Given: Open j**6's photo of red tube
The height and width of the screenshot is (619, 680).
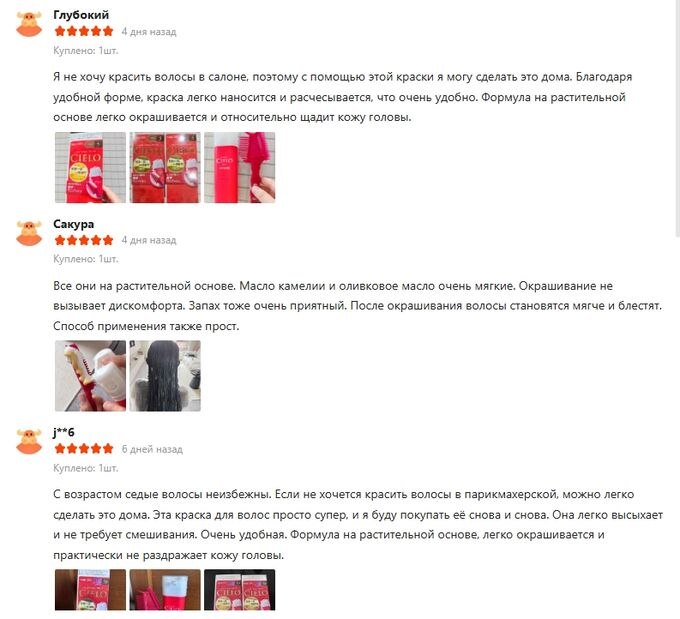Looking at the screenshot, I should 165,590.
